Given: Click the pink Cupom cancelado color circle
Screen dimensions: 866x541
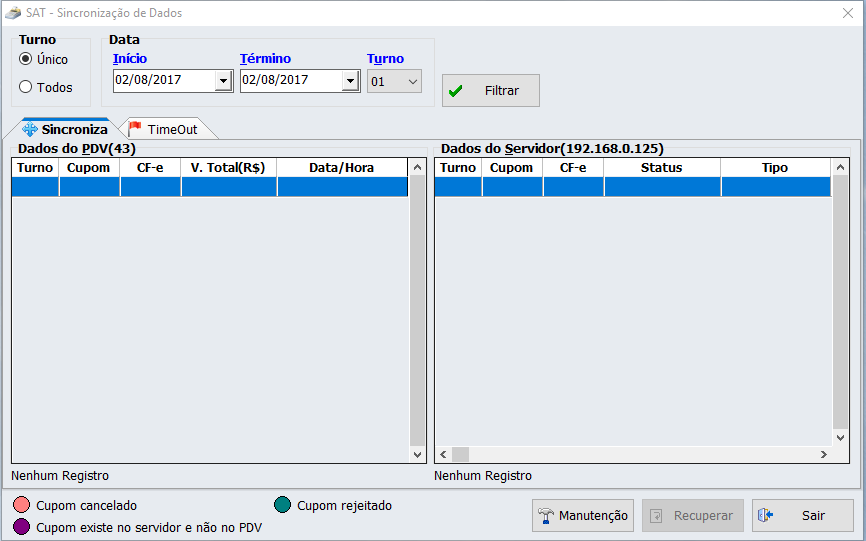Looking at the screenshot, I should [x=22, y=506].
